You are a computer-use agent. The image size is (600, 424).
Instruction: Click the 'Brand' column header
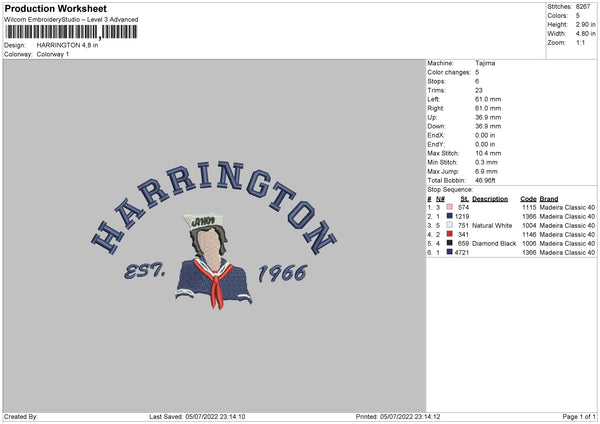(549, 199)
